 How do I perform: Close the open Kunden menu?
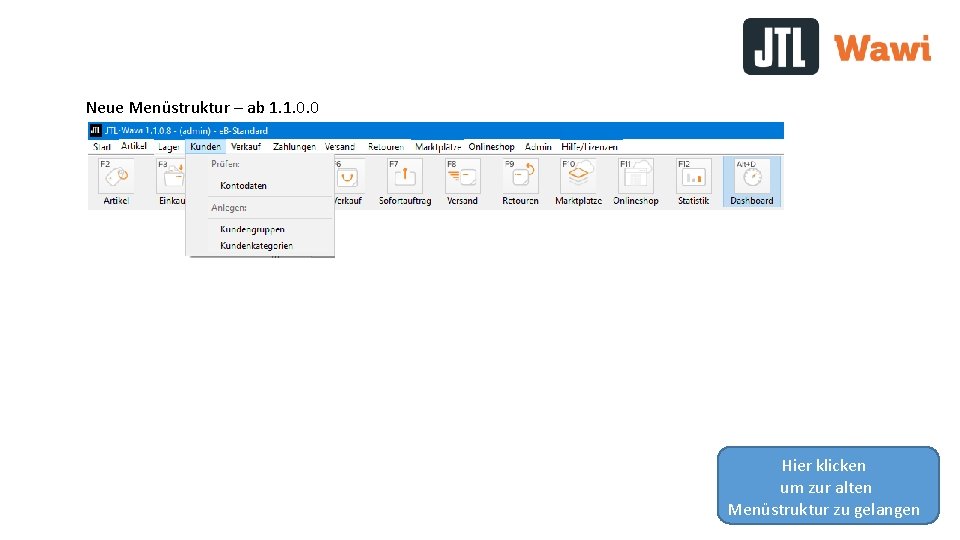205,147
